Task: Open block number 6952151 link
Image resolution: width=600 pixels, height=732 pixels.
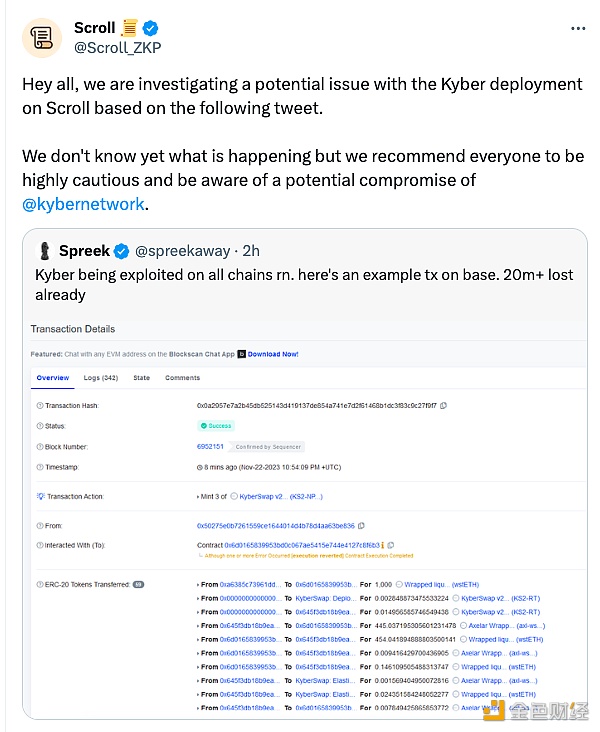Action: point(210,447)
